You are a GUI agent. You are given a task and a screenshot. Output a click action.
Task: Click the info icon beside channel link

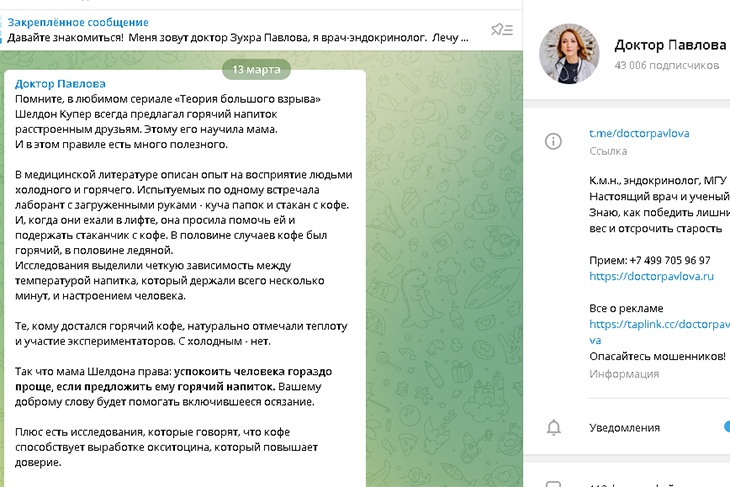pos(553,141)
